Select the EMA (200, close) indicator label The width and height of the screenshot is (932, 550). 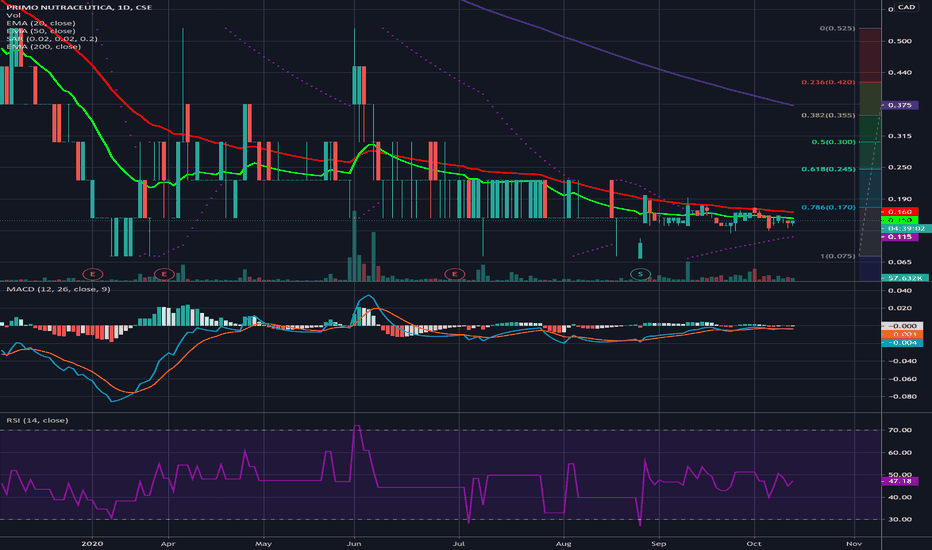[43, 46]
